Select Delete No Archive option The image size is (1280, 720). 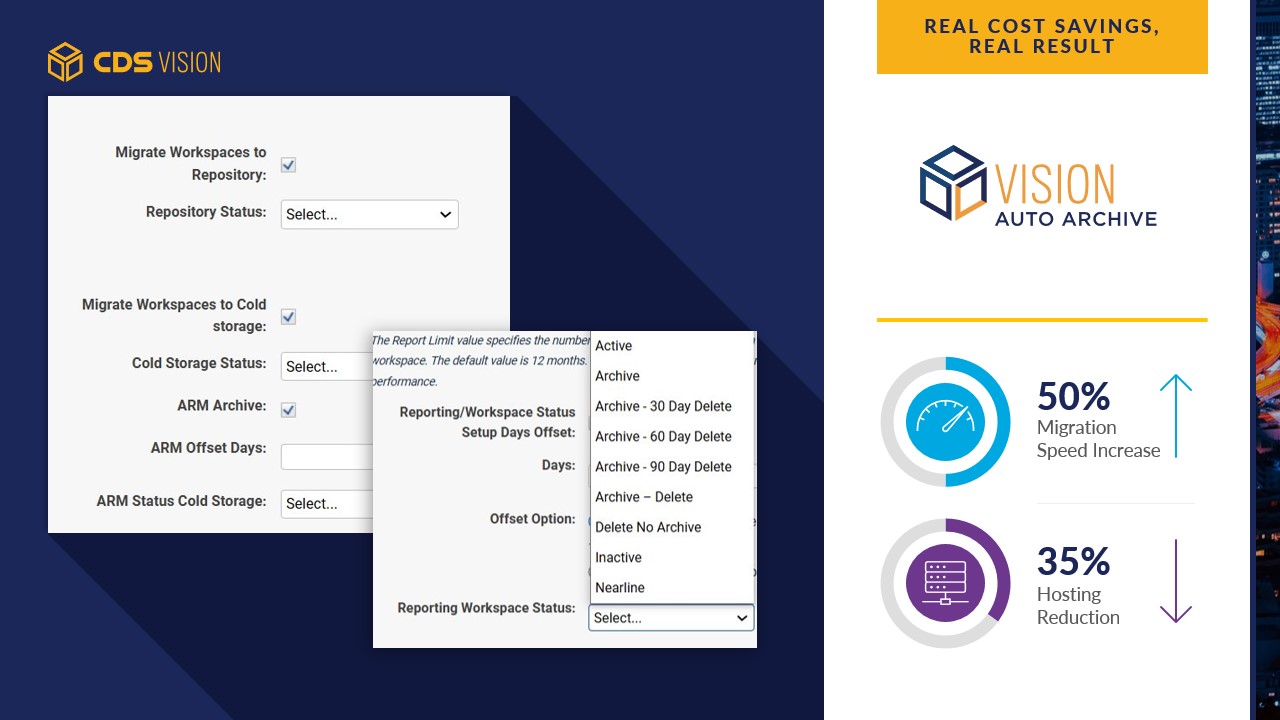tap(671, 527)
